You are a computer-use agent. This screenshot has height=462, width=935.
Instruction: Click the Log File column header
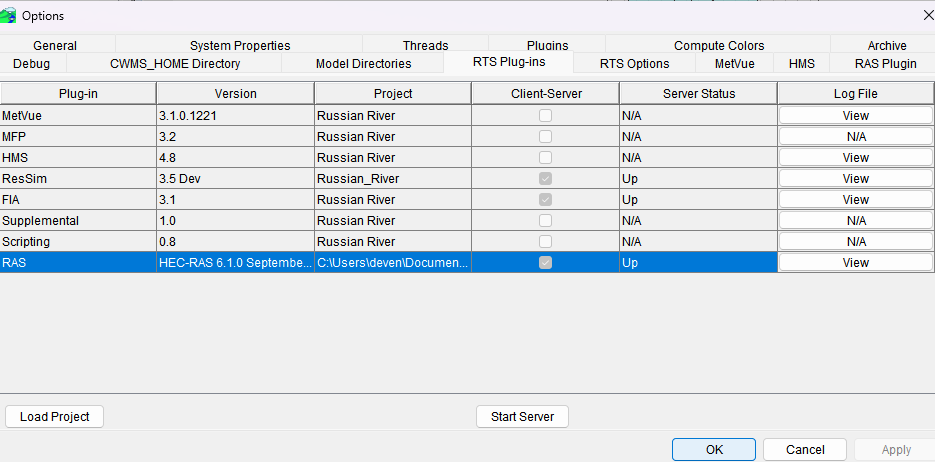tap(856, 94)
